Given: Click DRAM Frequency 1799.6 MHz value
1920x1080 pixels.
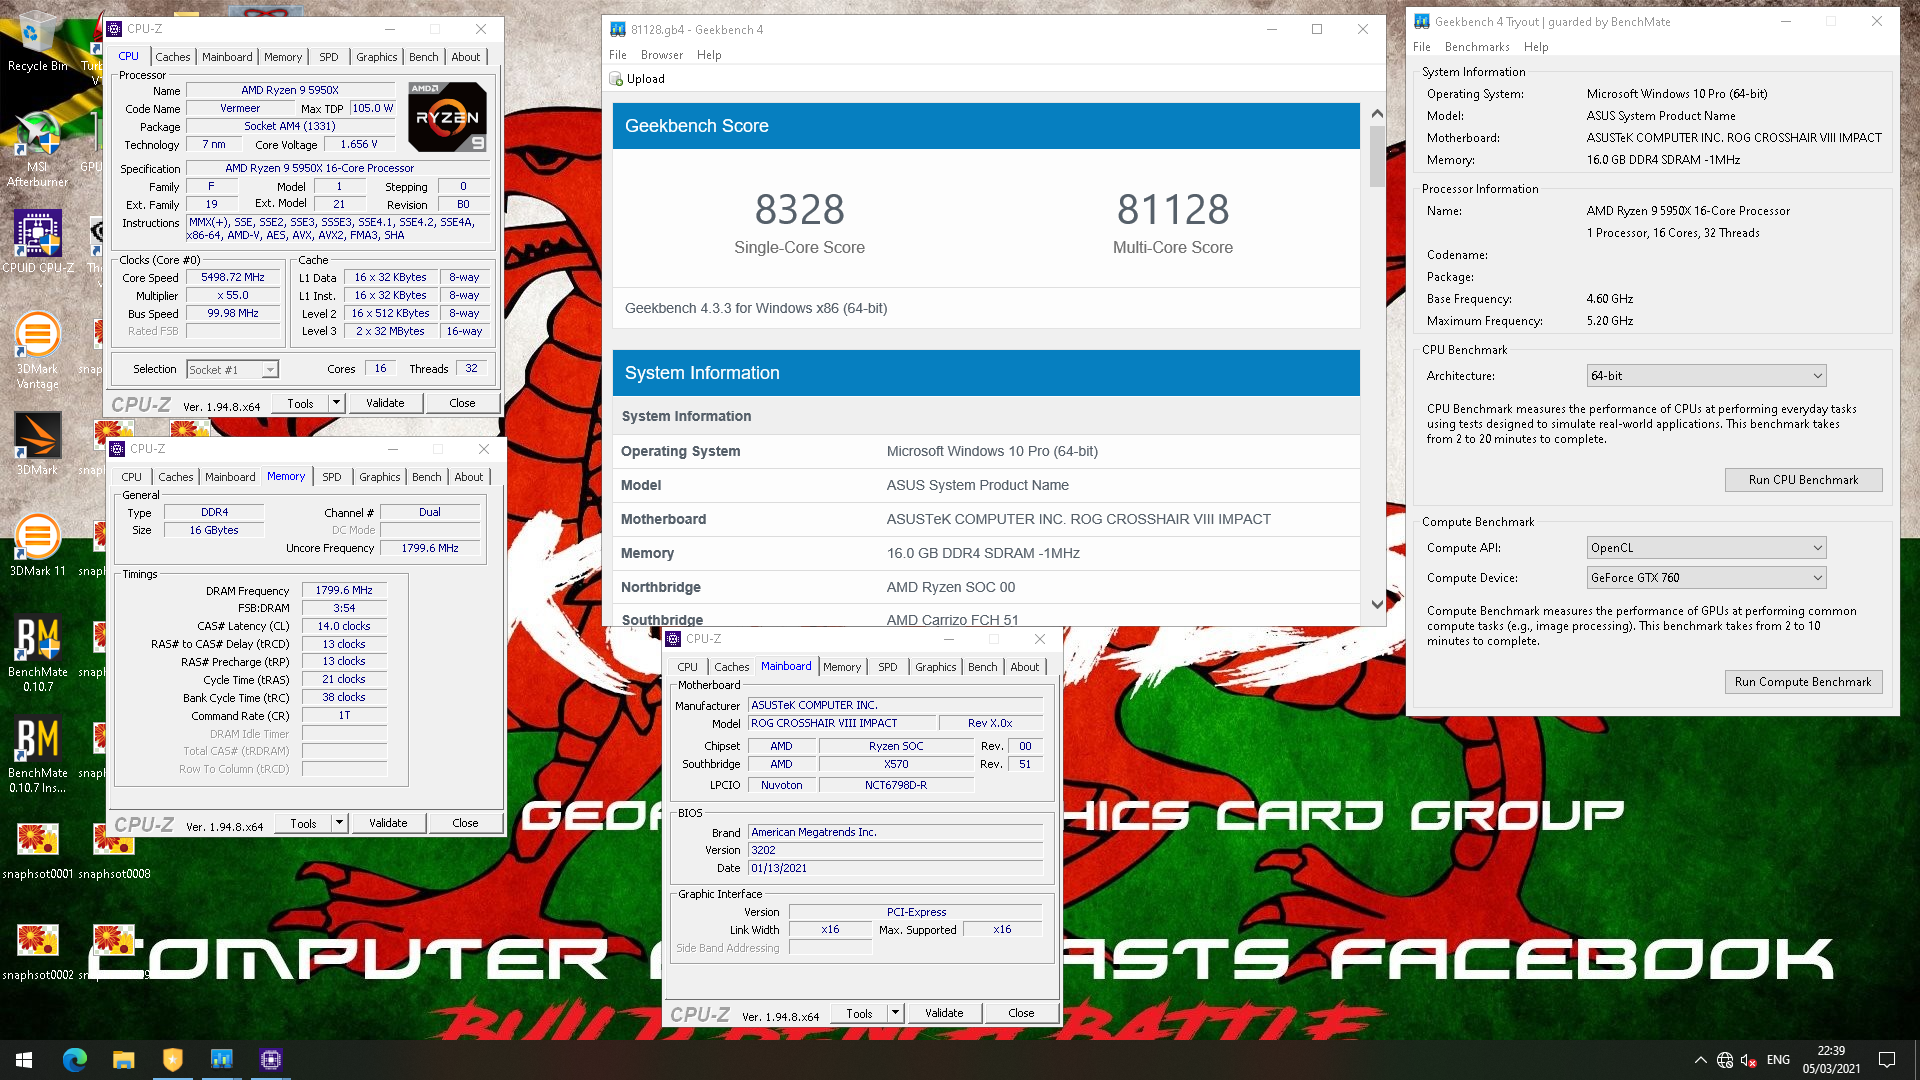Looking at the screenshot, I should pyautogui.click(x=344, y=590).
